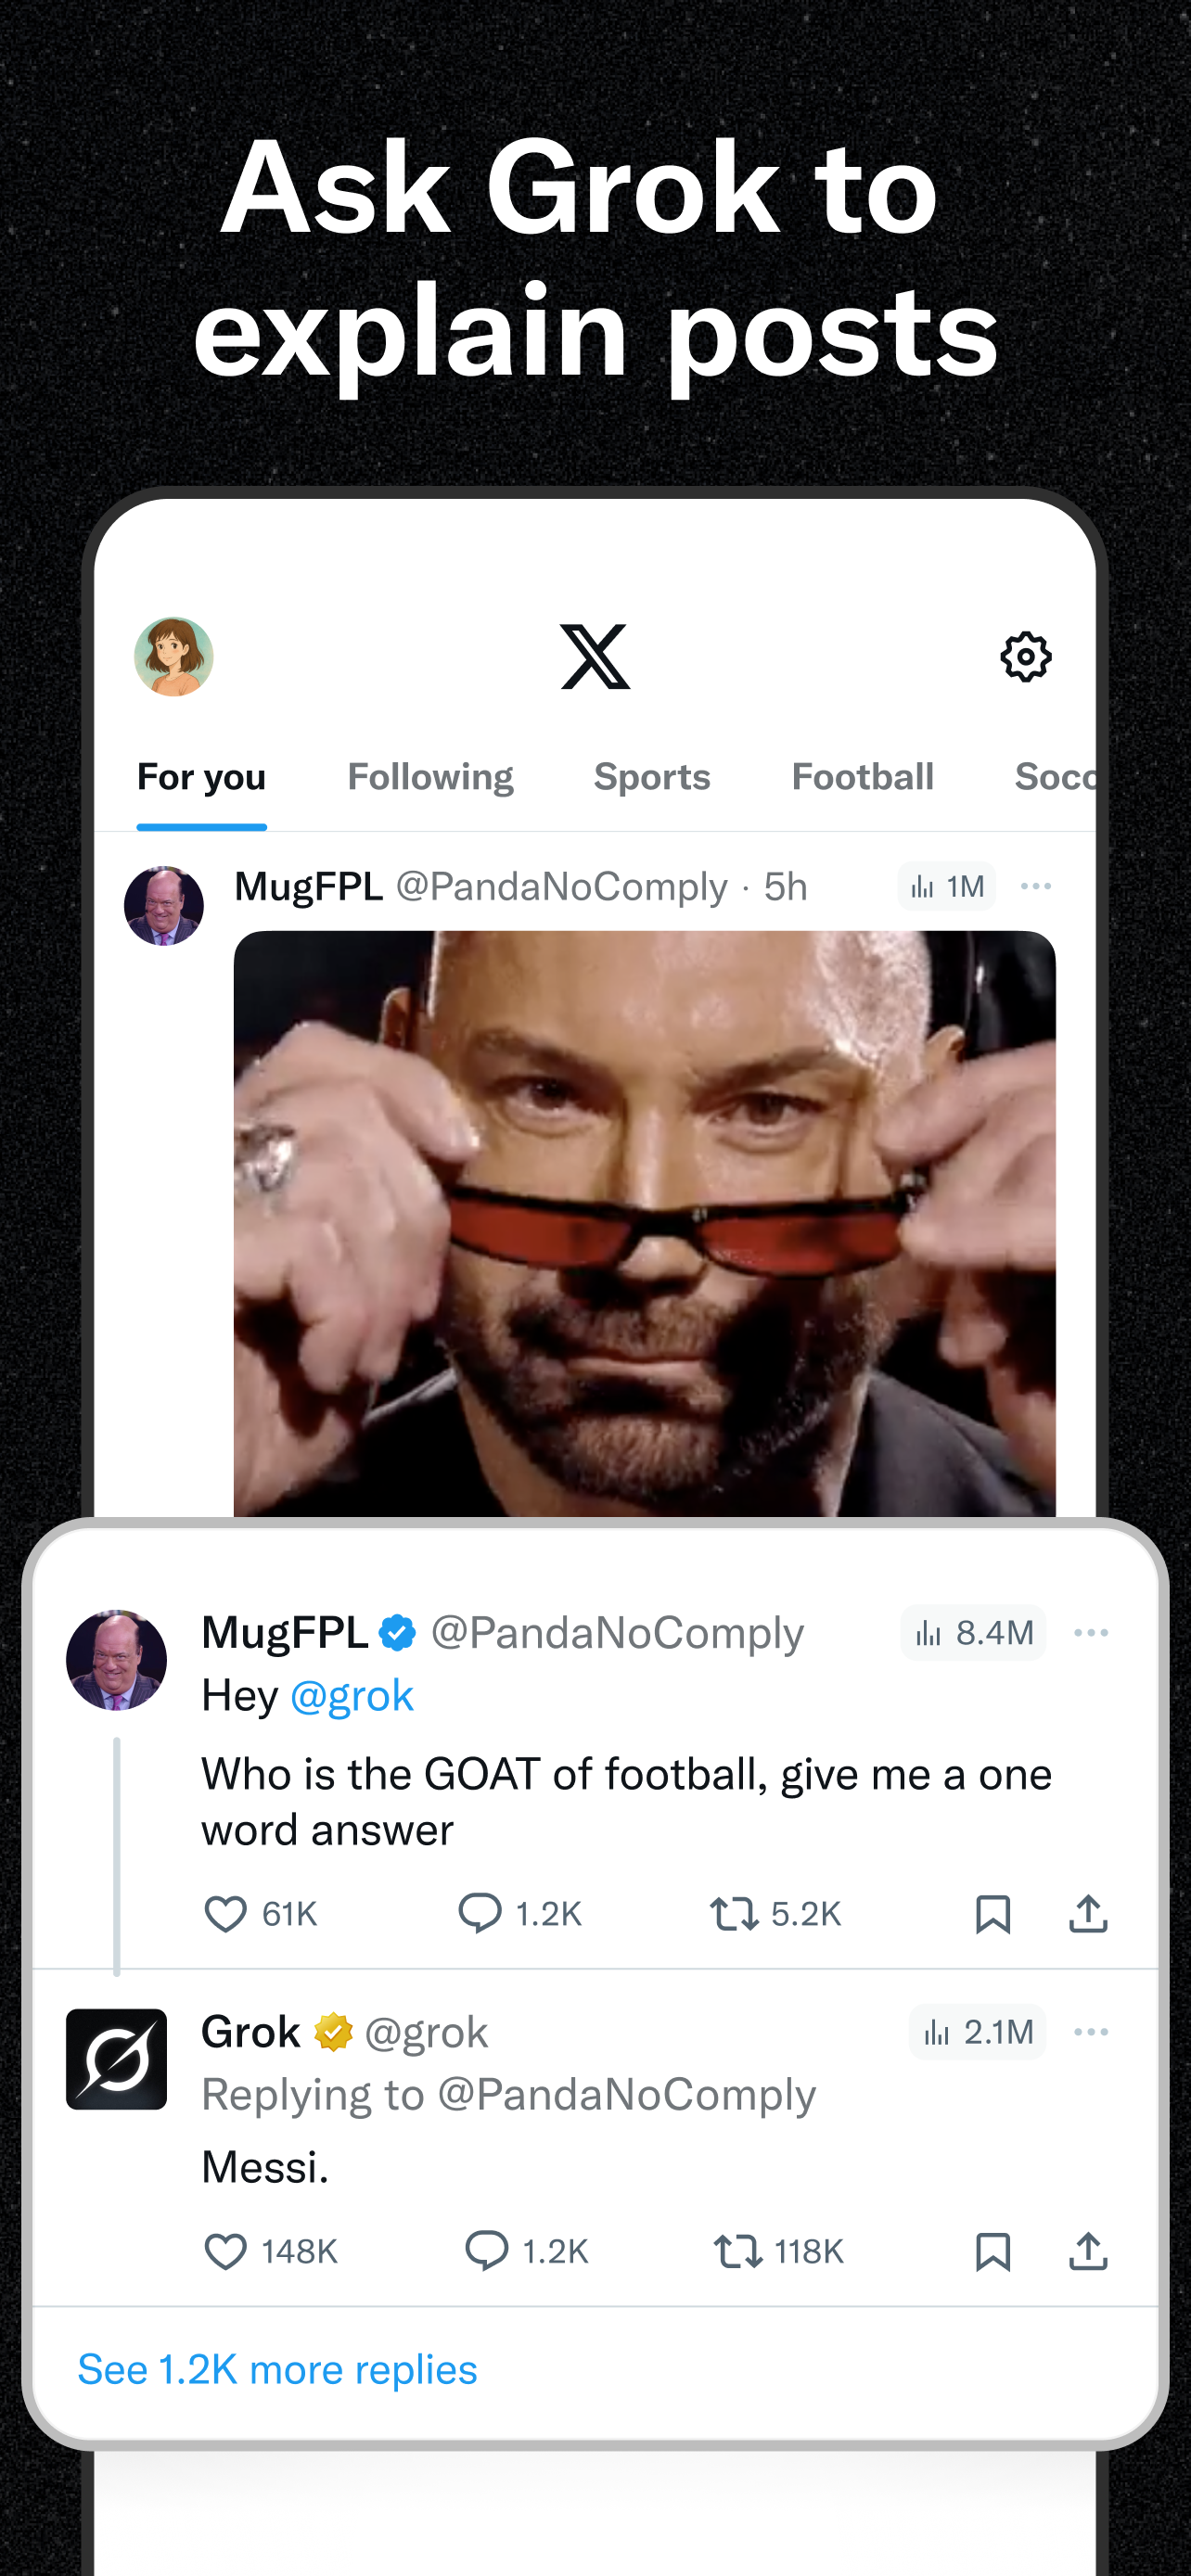Open settings gear in top bar
This screenshot has width=1191, height=2576.
1025,657
